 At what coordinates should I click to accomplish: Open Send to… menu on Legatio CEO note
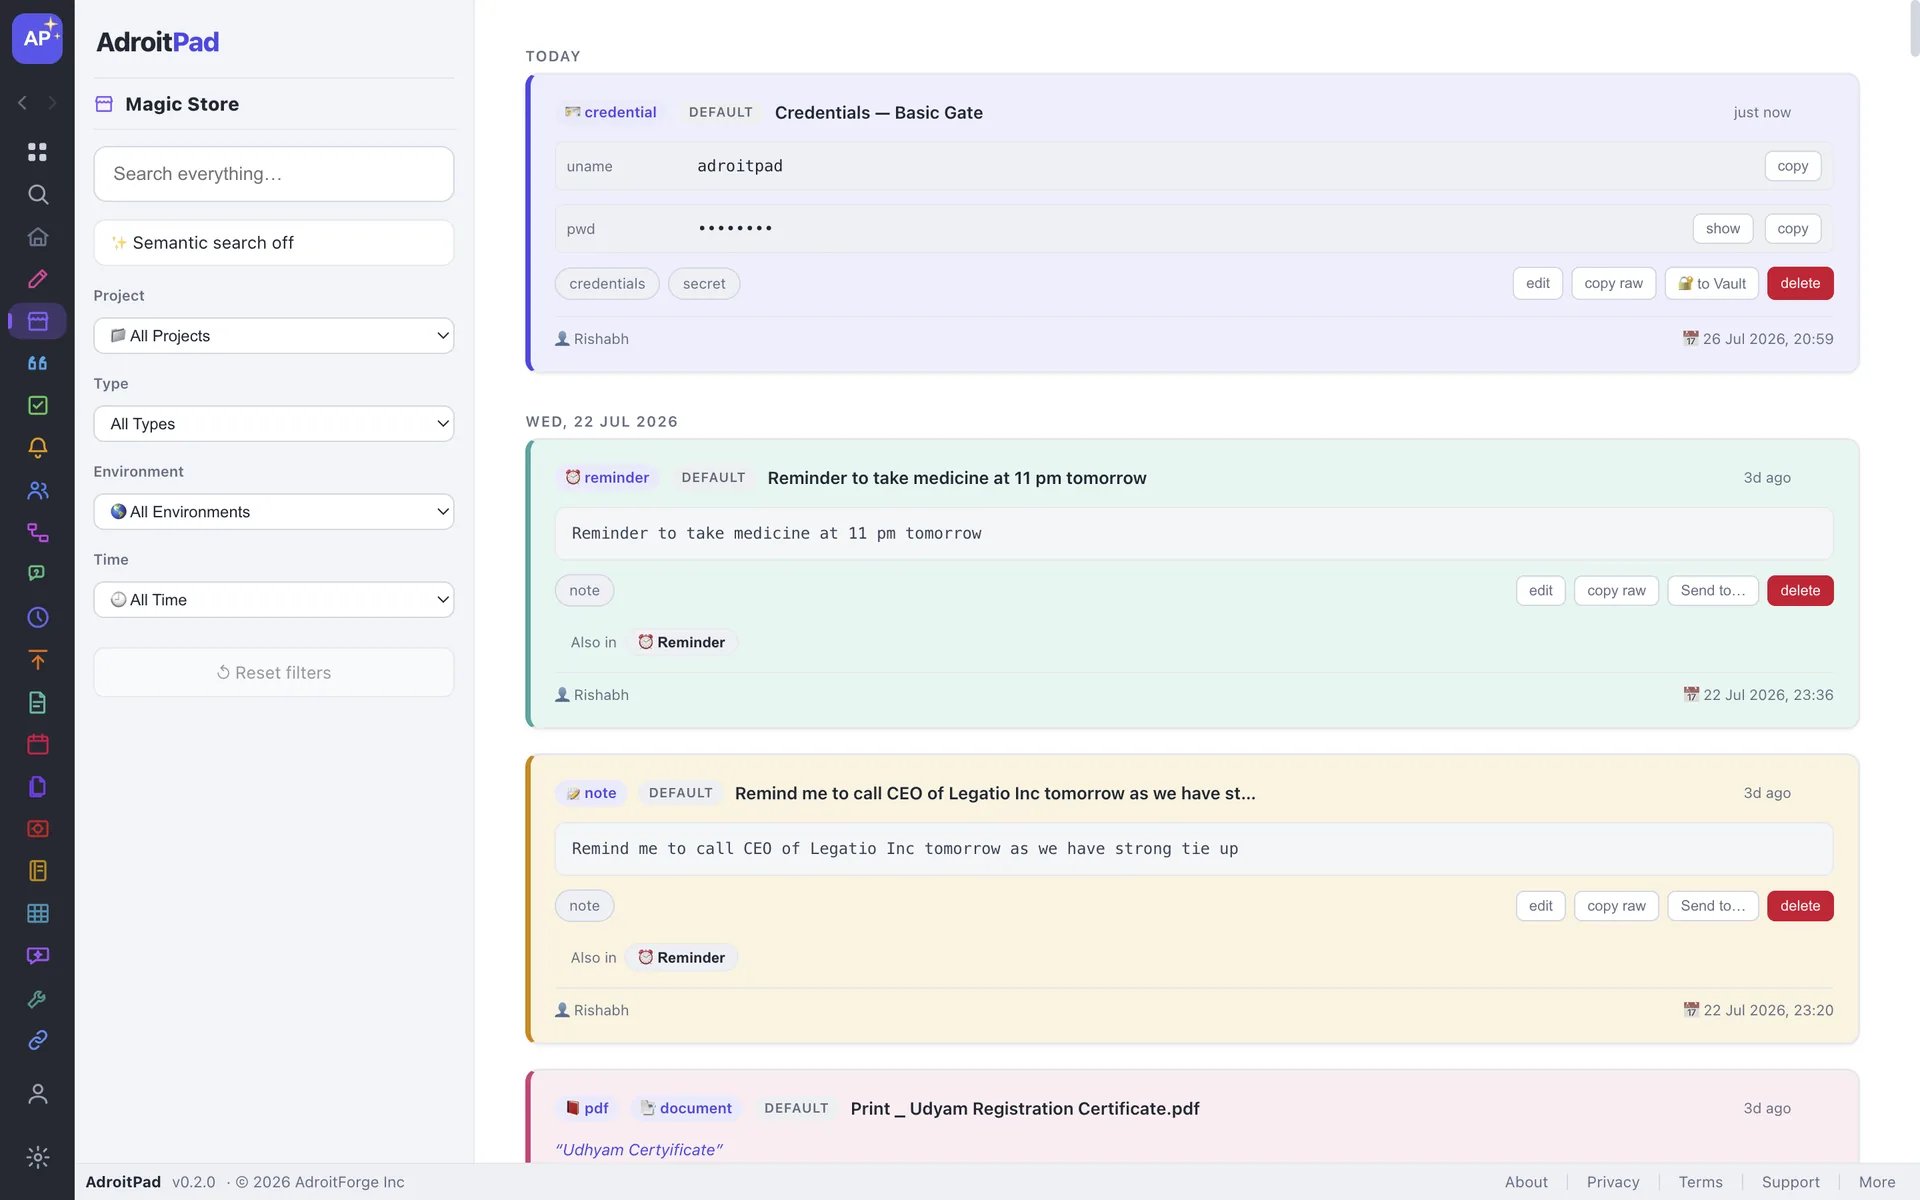[1712, 906]
